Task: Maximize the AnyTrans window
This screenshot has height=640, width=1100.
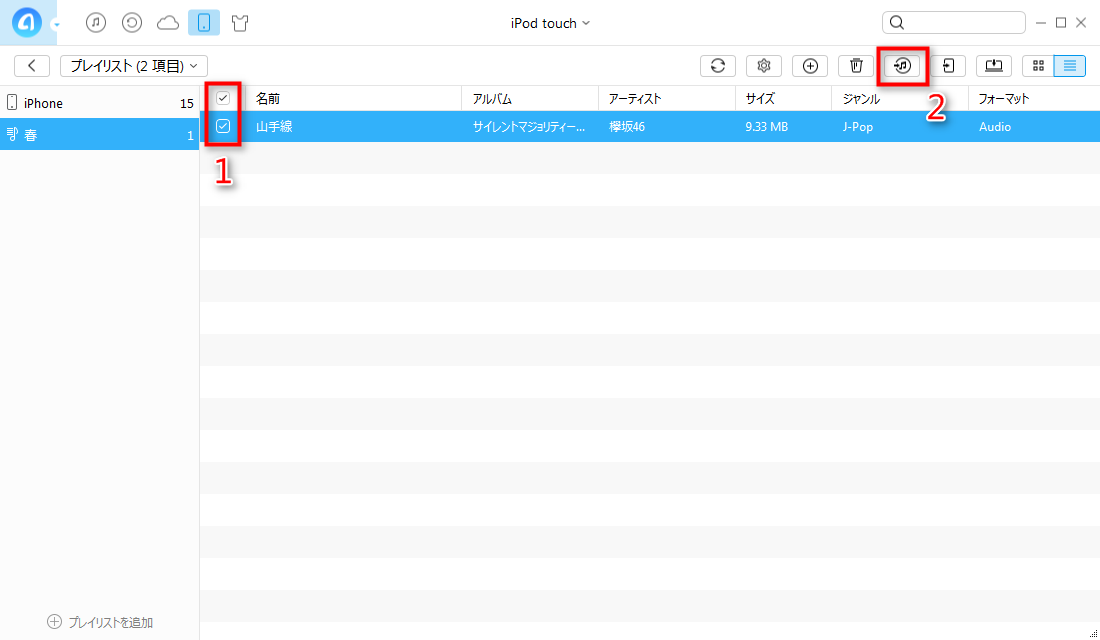Action: coord(1061,23)
